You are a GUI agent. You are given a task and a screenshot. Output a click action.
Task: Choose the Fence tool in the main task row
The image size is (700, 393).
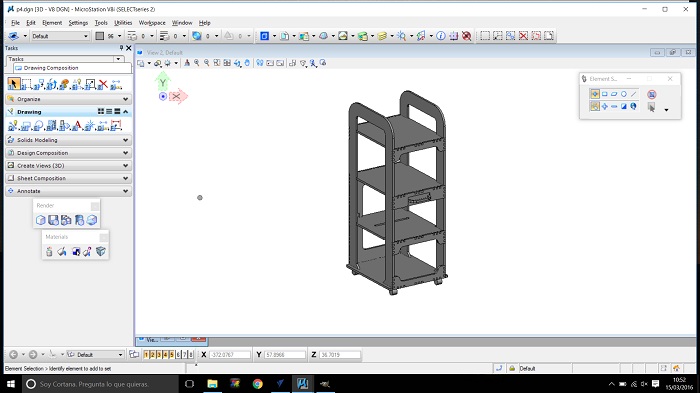(26, 84)
